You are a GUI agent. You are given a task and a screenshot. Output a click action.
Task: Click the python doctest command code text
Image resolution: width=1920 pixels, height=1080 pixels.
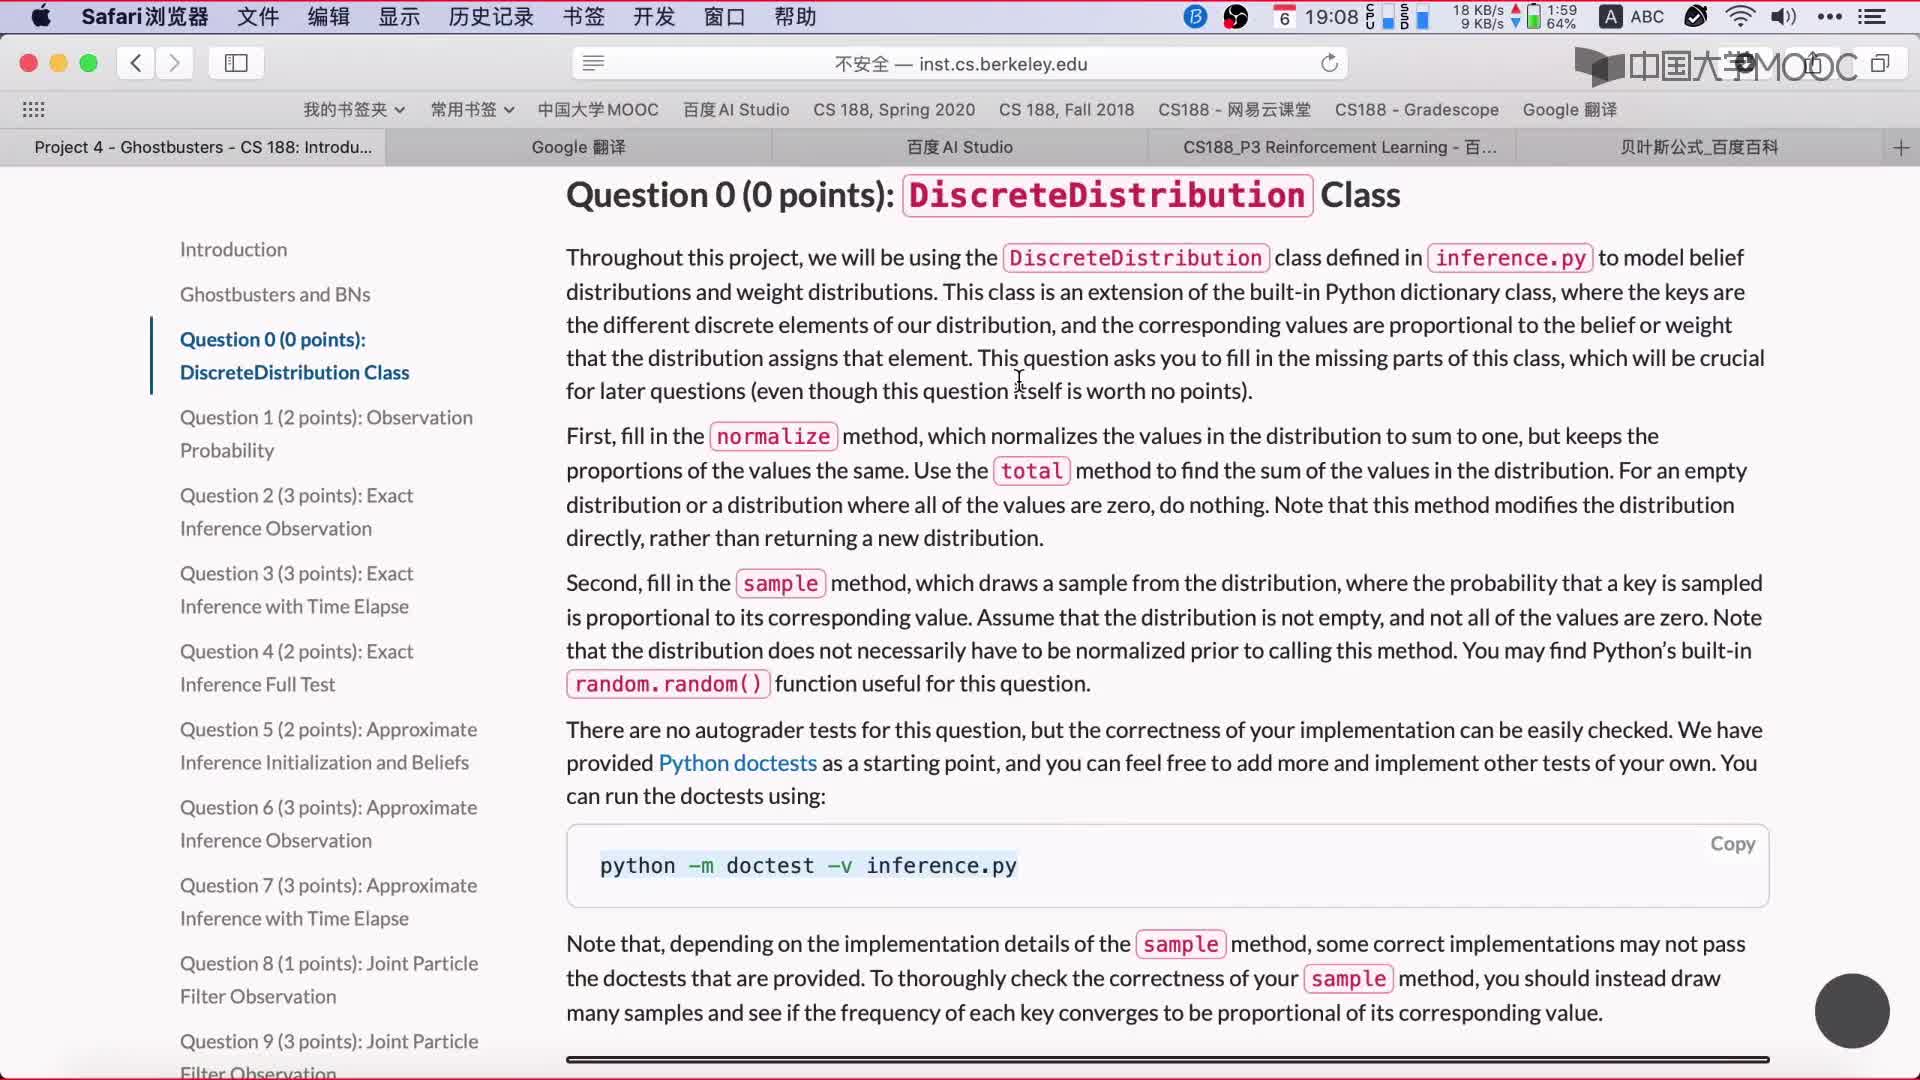click(x=808, y=866)
